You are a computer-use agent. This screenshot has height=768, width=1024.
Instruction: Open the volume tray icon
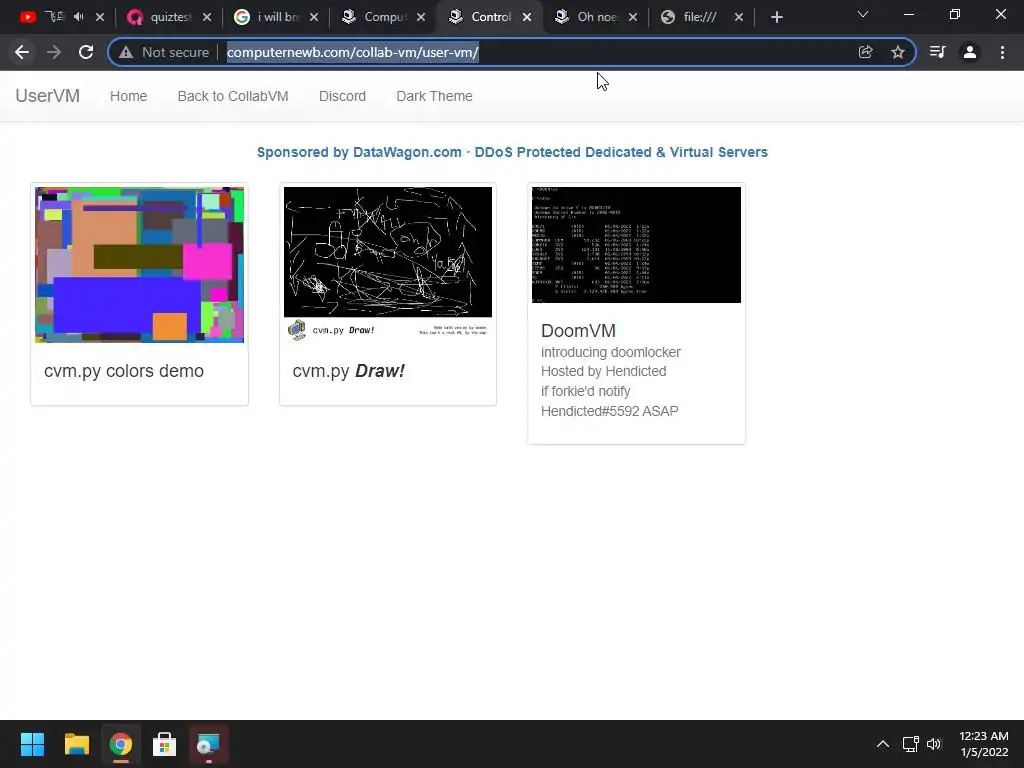[934, 744]
